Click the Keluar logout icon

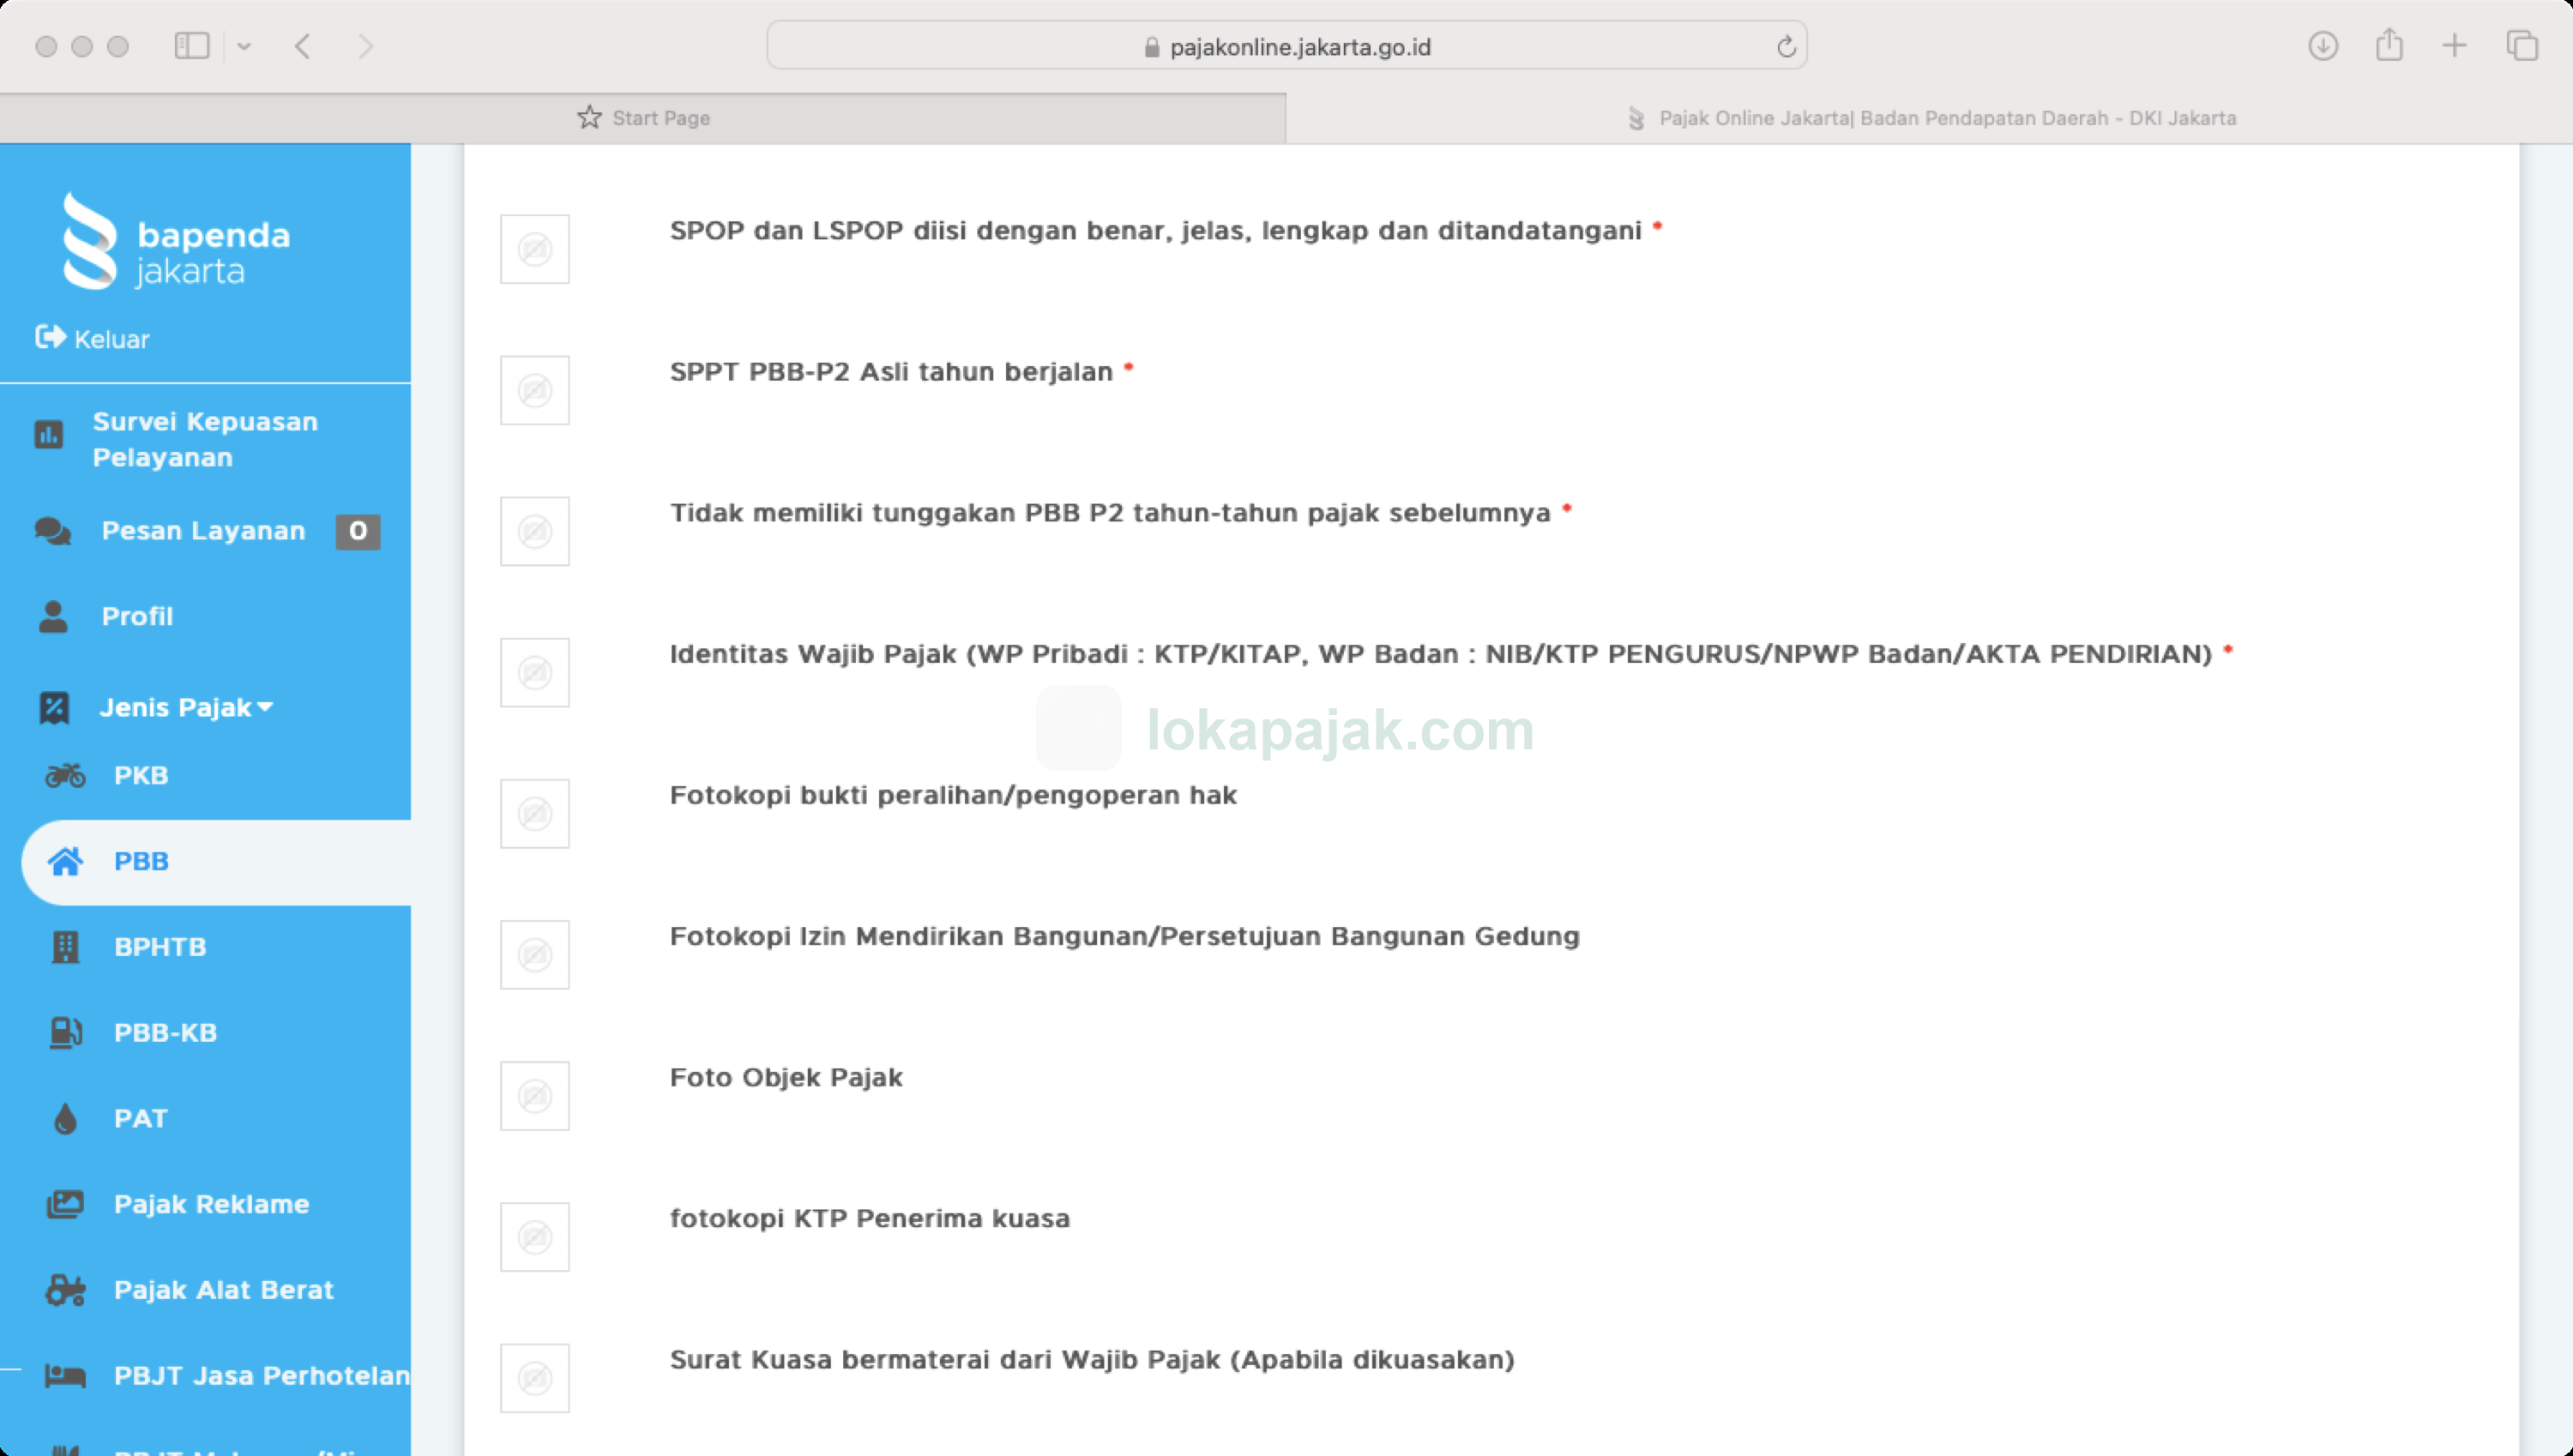(50, 337)
